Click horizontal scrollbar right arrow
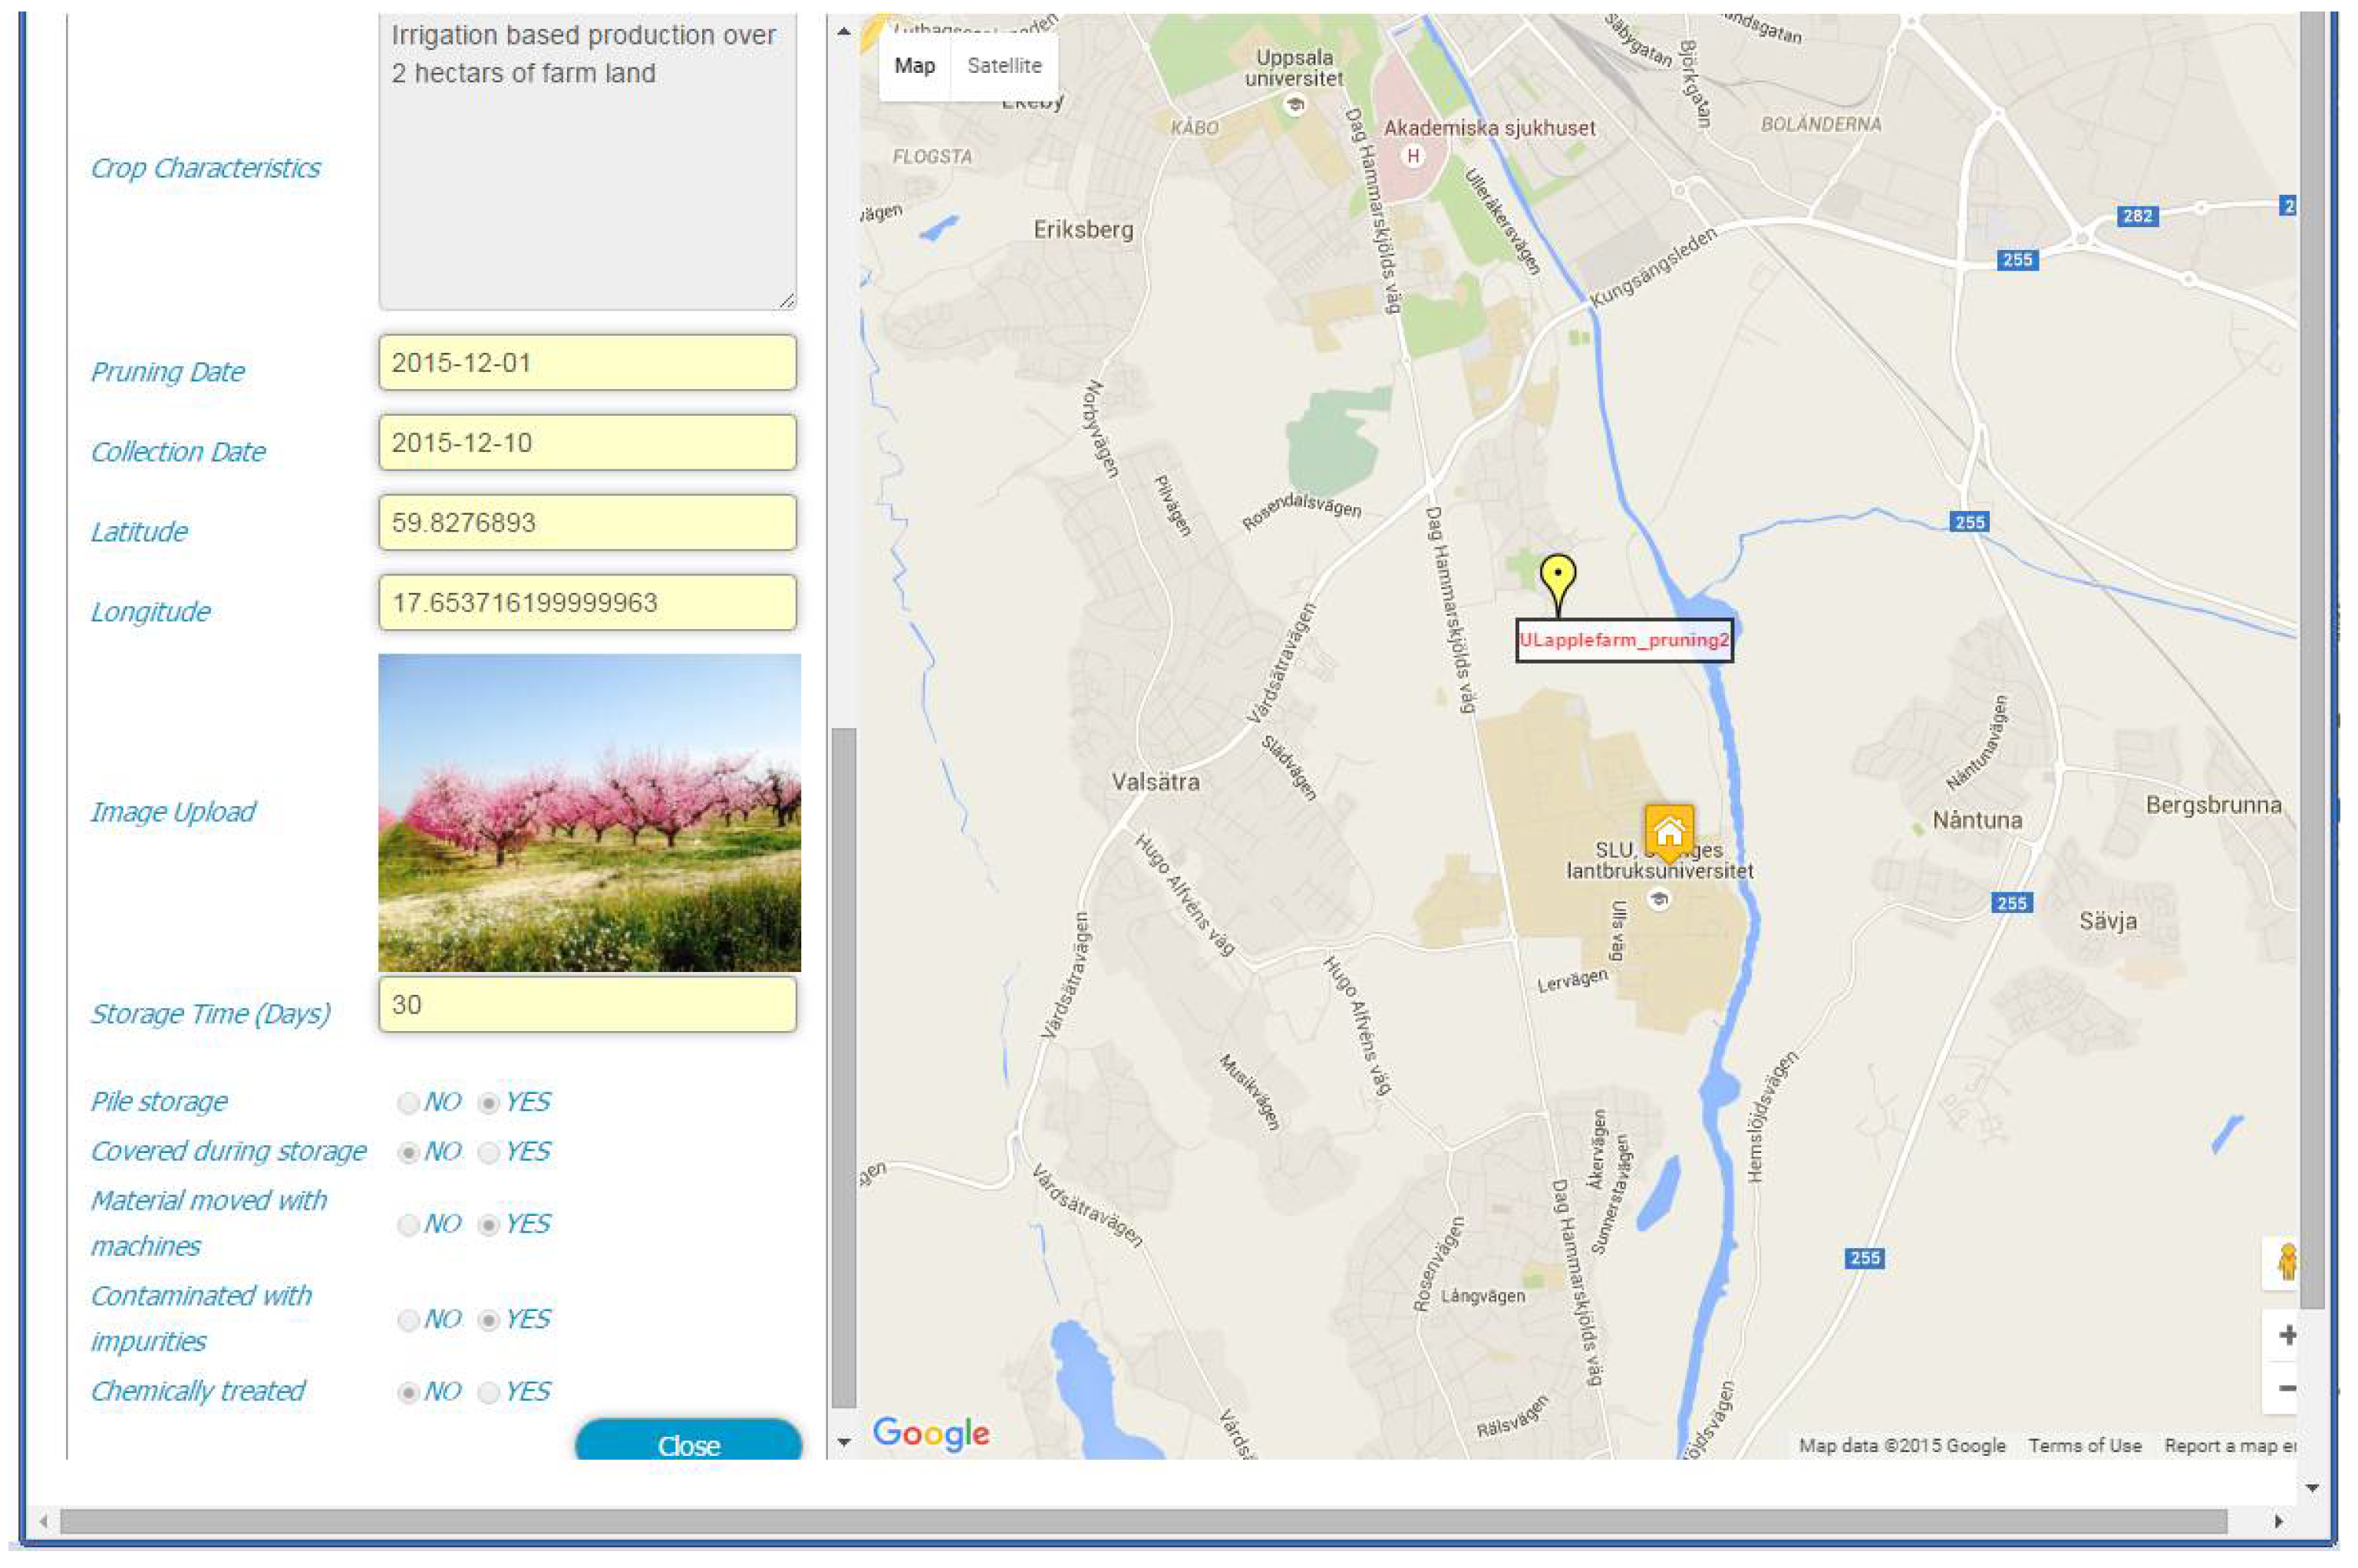Screen dimensions: 2358x1568 (2278, 1521)
